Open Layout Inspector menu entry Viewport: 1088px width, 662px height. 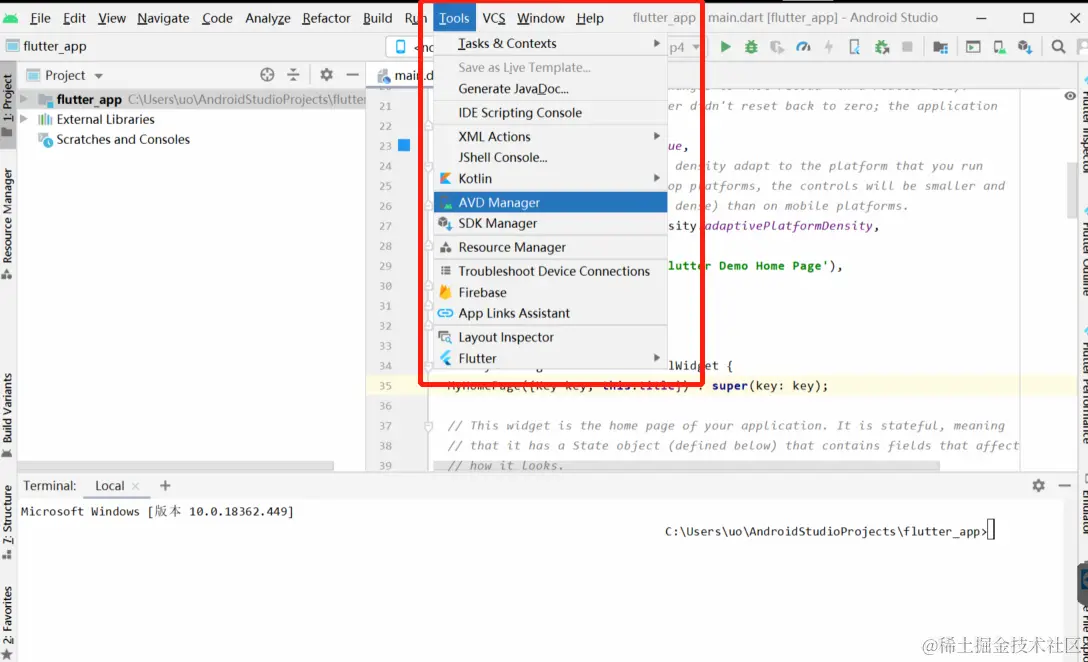550,337
